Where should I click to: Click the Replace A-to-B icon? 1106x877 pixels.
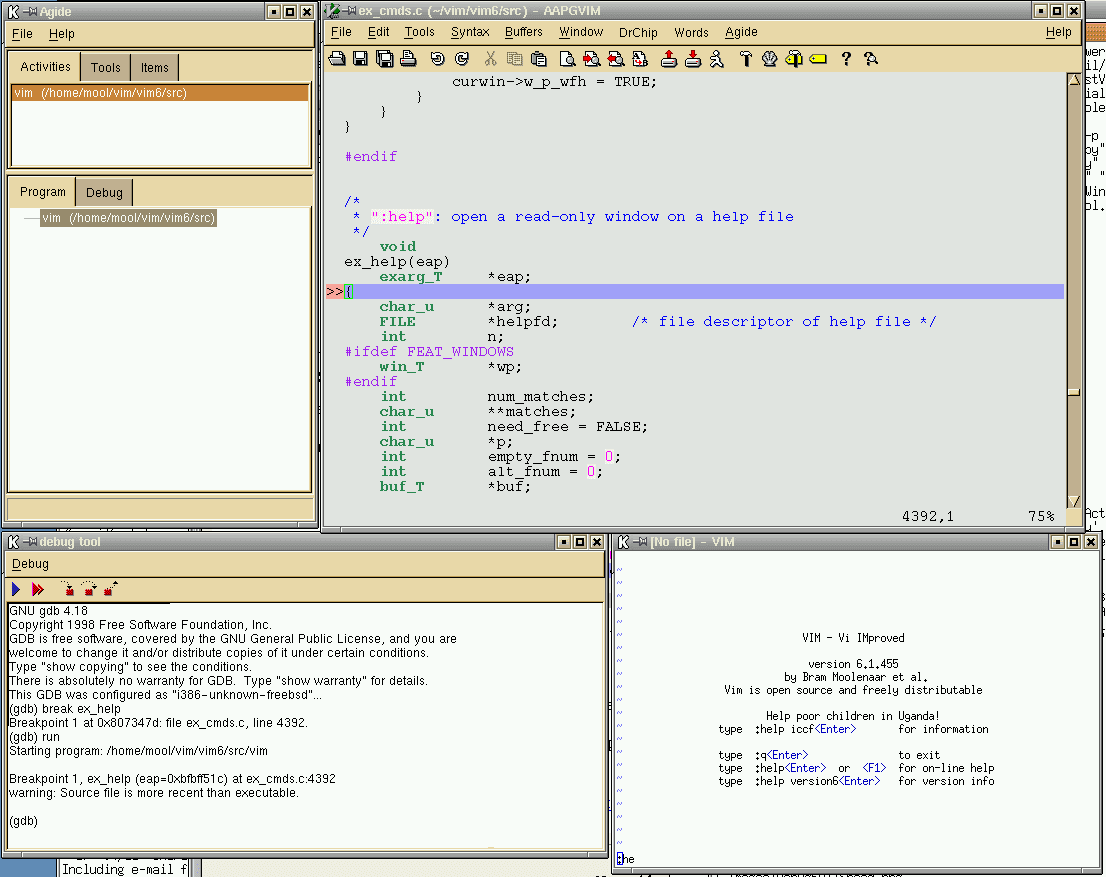640,59
